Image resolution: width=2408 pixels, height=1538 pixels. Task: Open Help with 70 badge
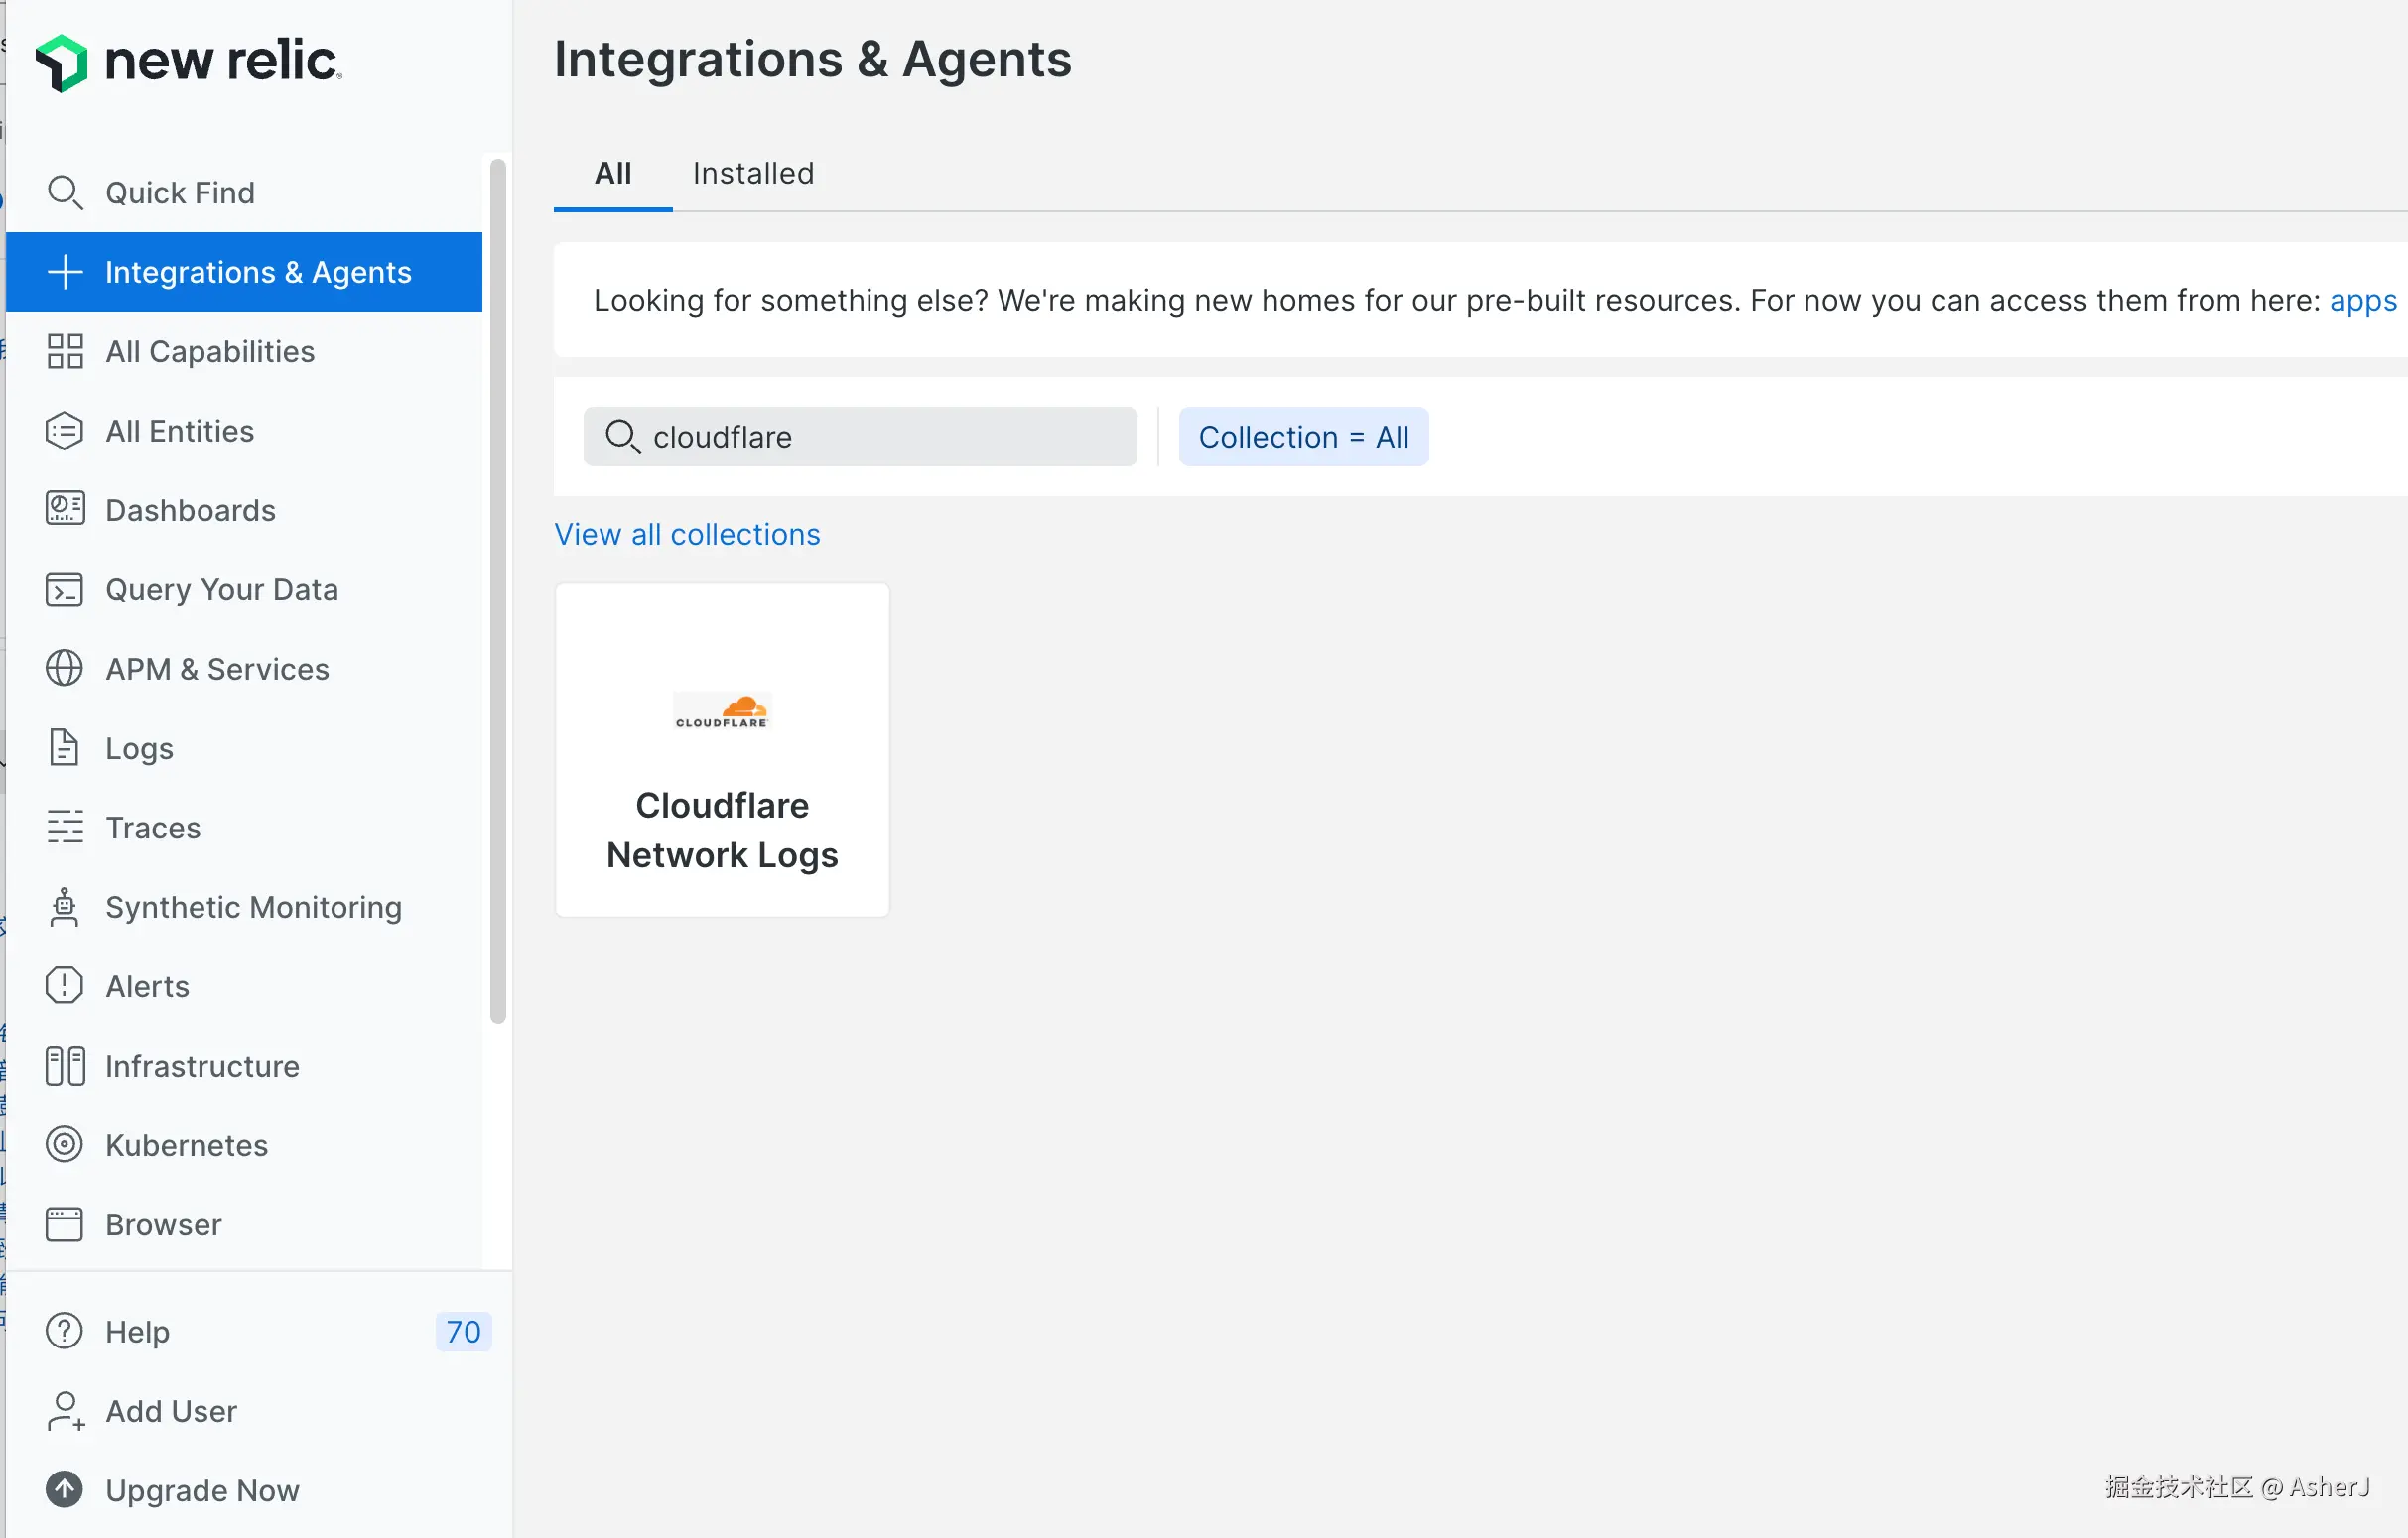point(138,1331)
